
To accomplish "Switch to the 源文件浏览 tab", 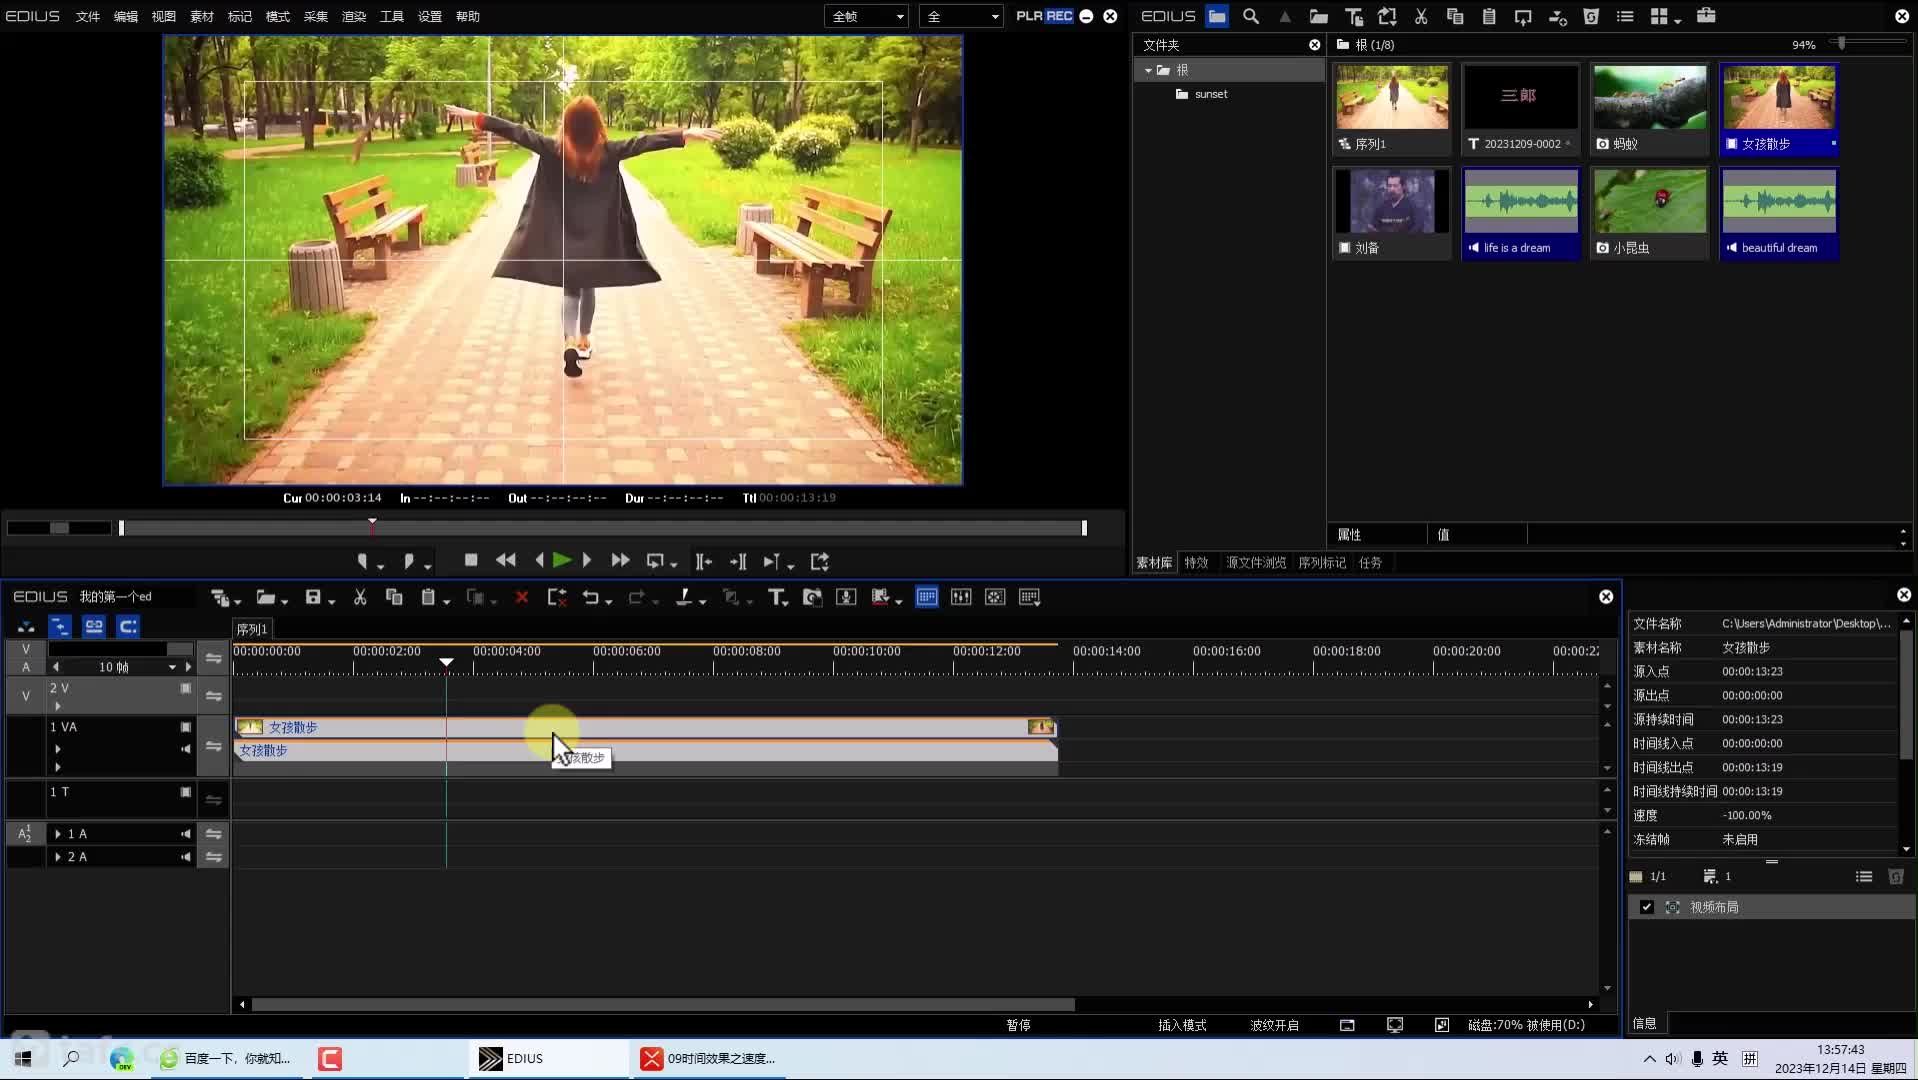I will 1256,563.
